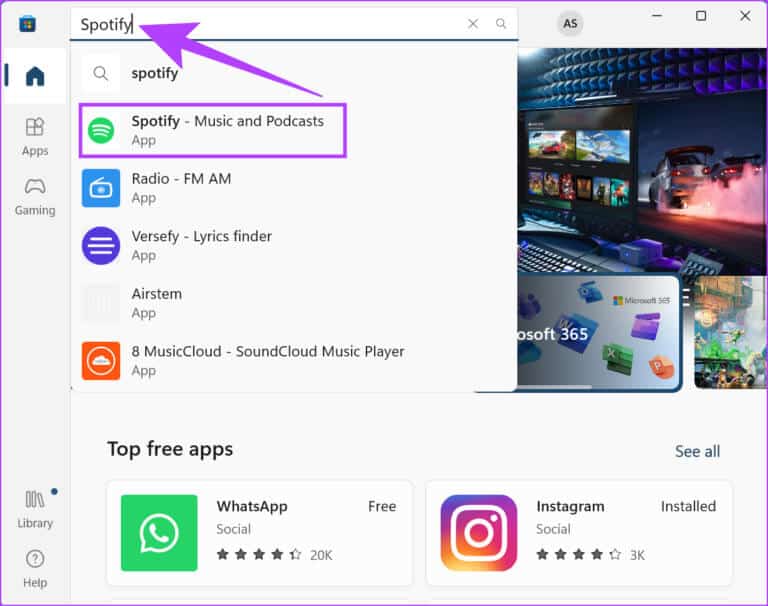
Task: Click the Social label under Instagram
Action: tap(553, 529)
